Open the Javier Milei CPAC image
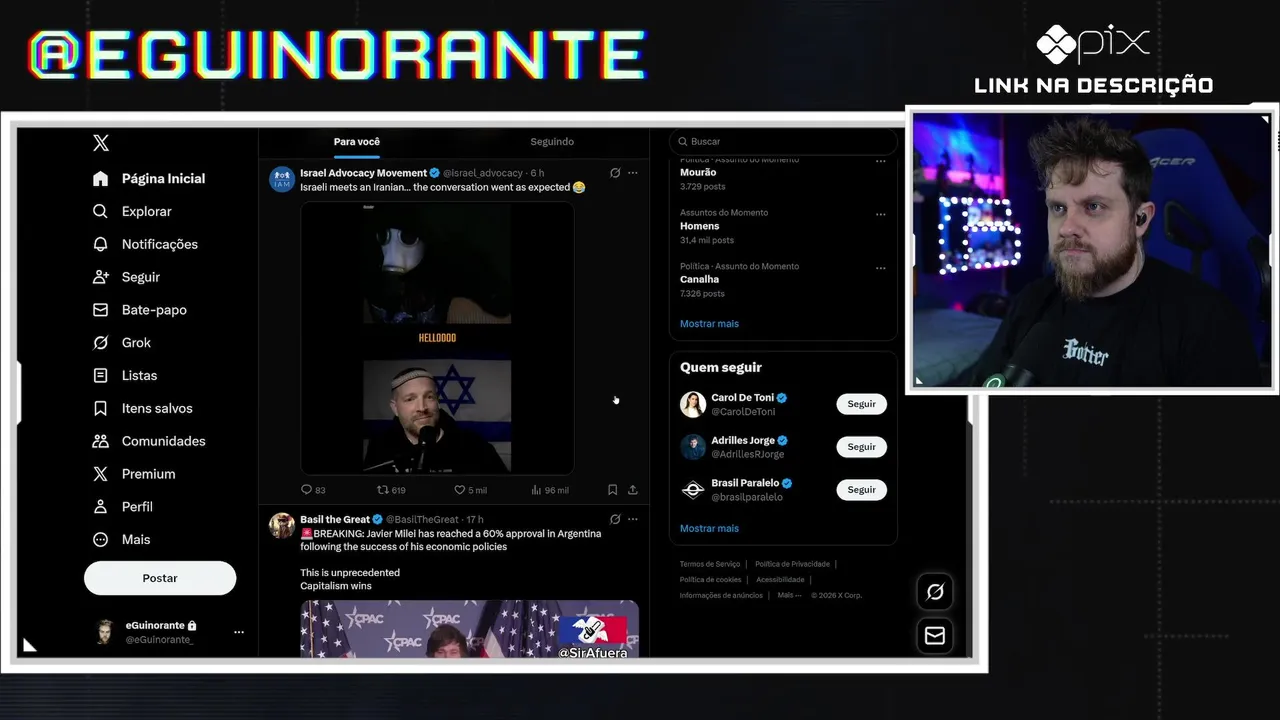 pyautogui.click(x=469, y=629)
